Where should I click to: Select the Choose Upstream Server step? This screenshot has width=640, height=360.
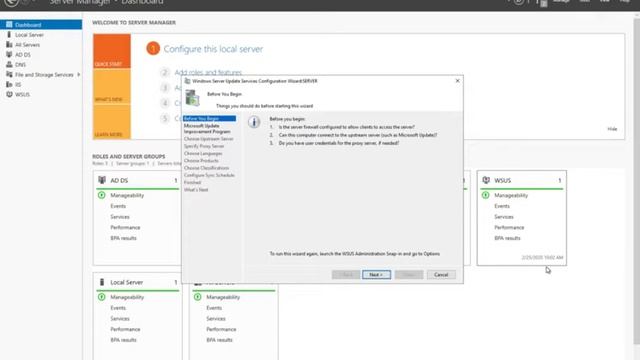(x=209, y=139)
